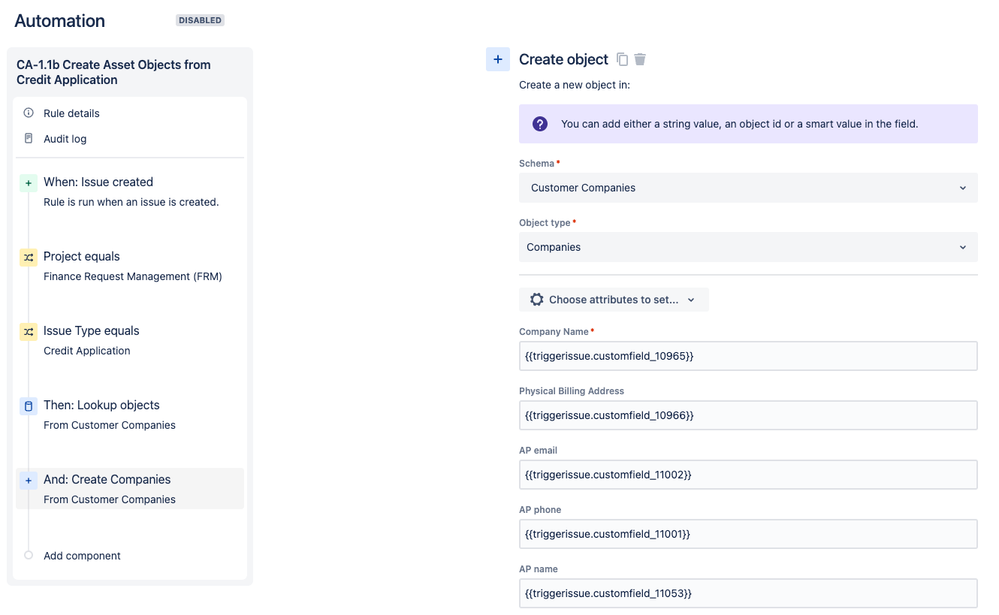Screen dimensions: 999x615
Task: Click the database icon for Lookup objects
Action: [x=29, y=406]
